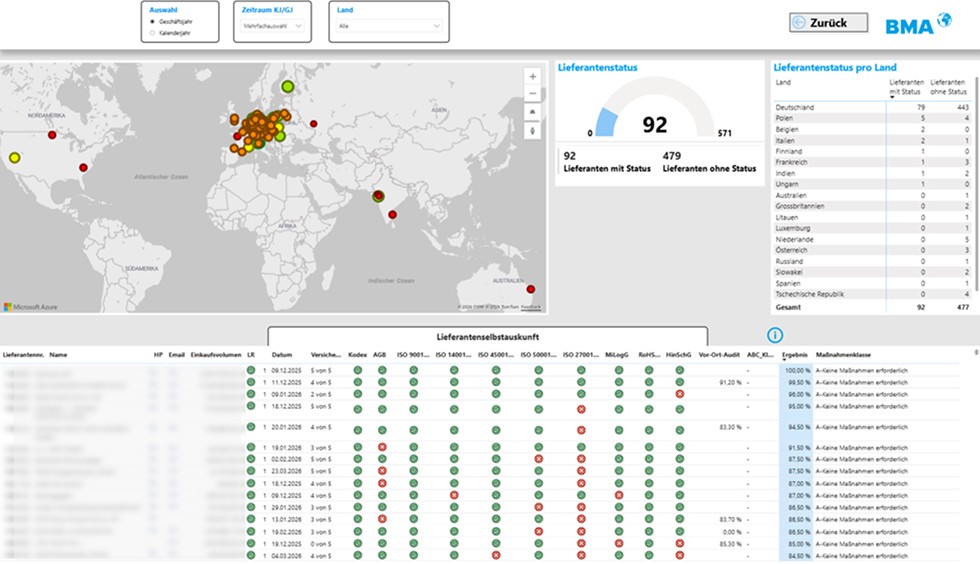This screenshot has width=980, height=564.
Task: Click green RoHS icon in 23.03.2026 row
Action: [649, 471]
